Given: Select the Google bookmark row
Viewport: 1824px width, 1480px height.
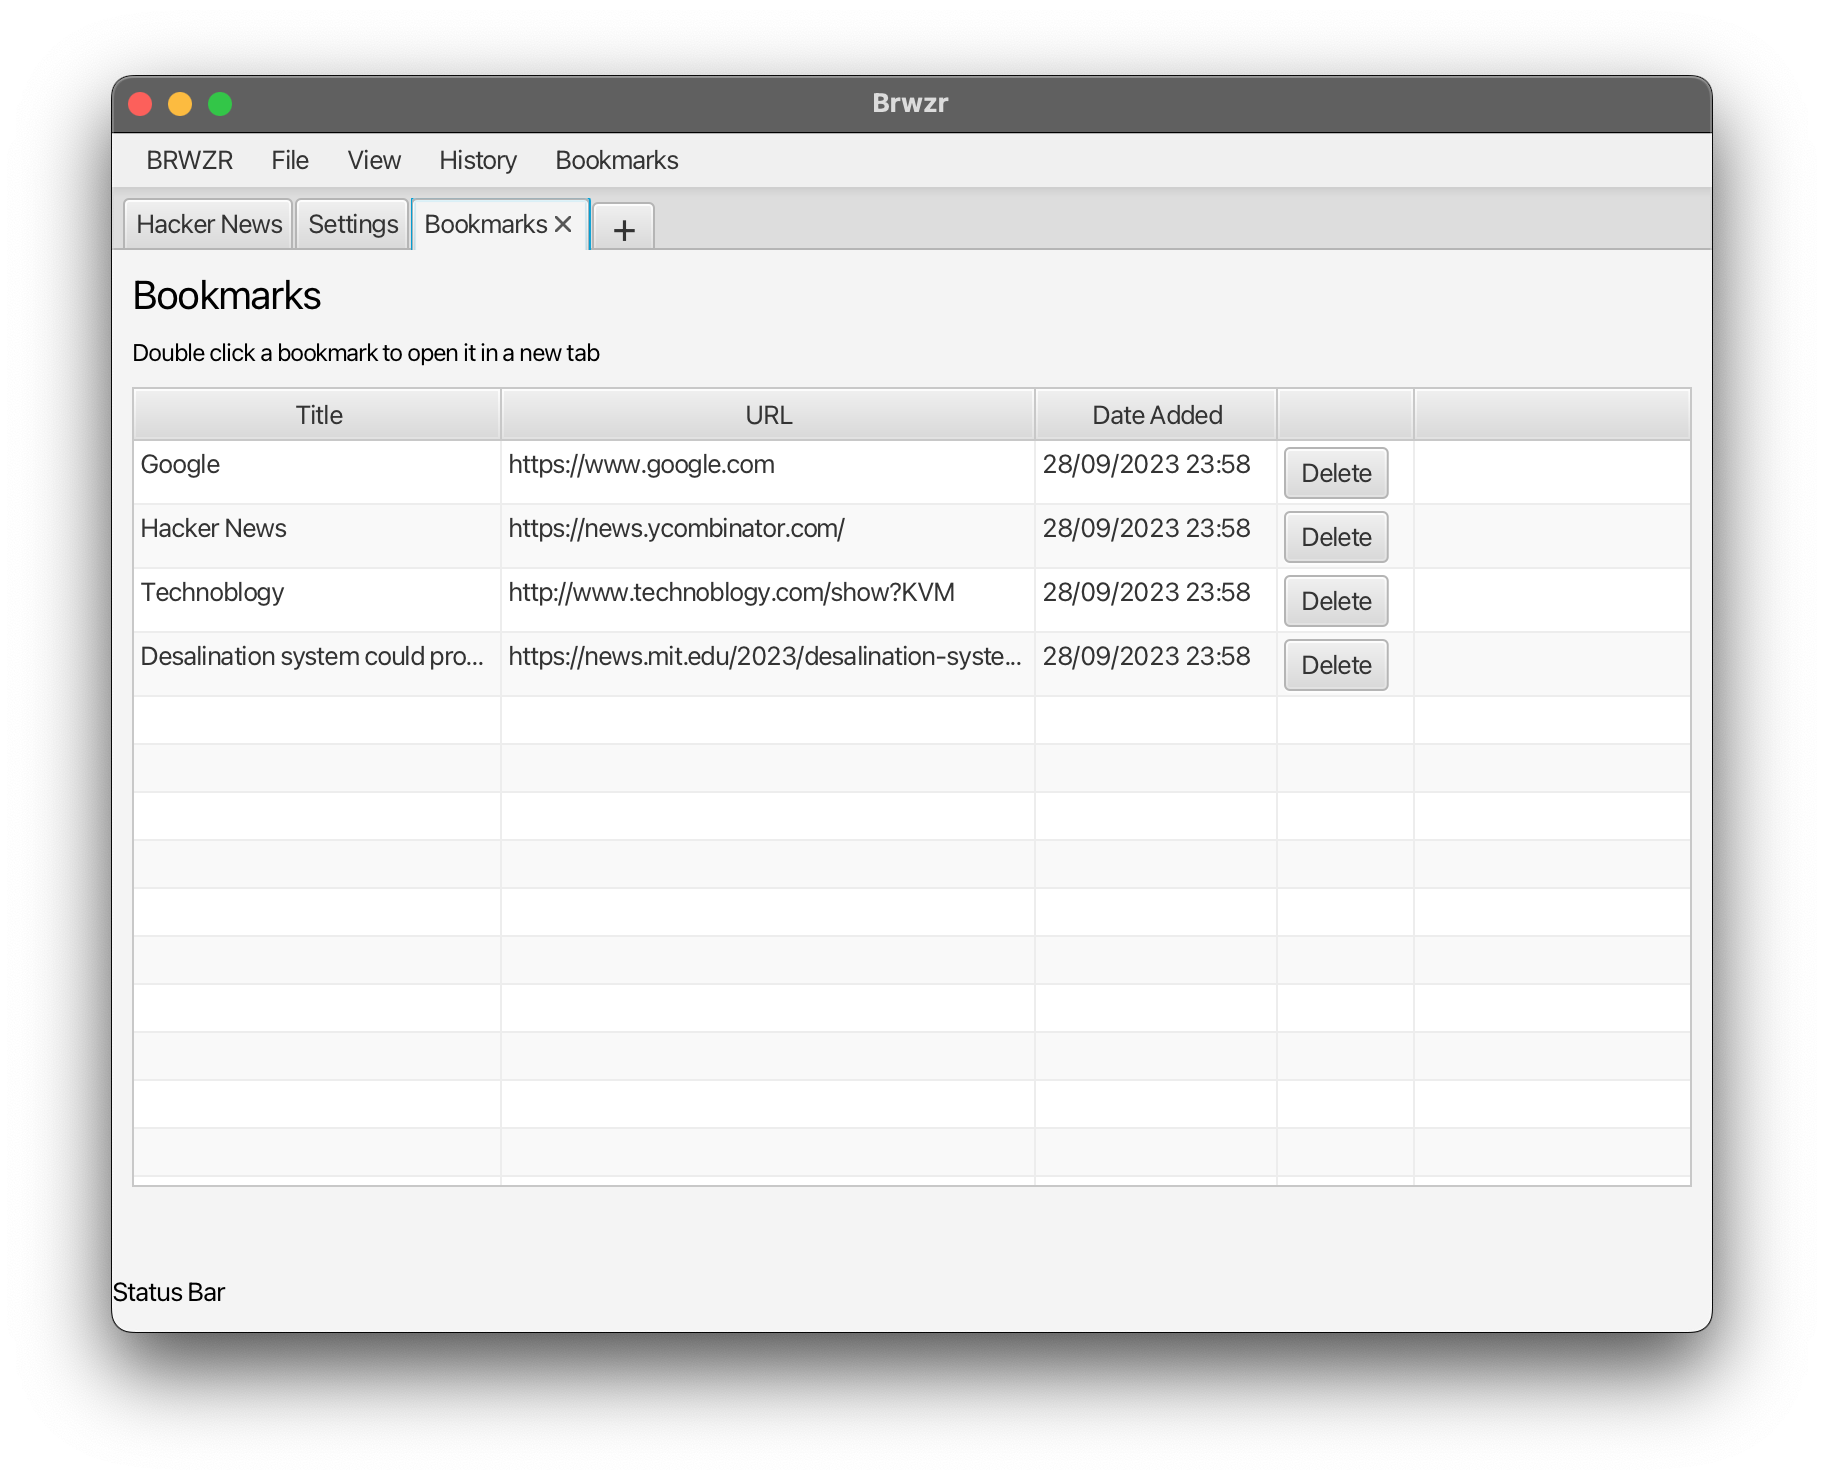Looking at the screenshot, I should point(300,464).
